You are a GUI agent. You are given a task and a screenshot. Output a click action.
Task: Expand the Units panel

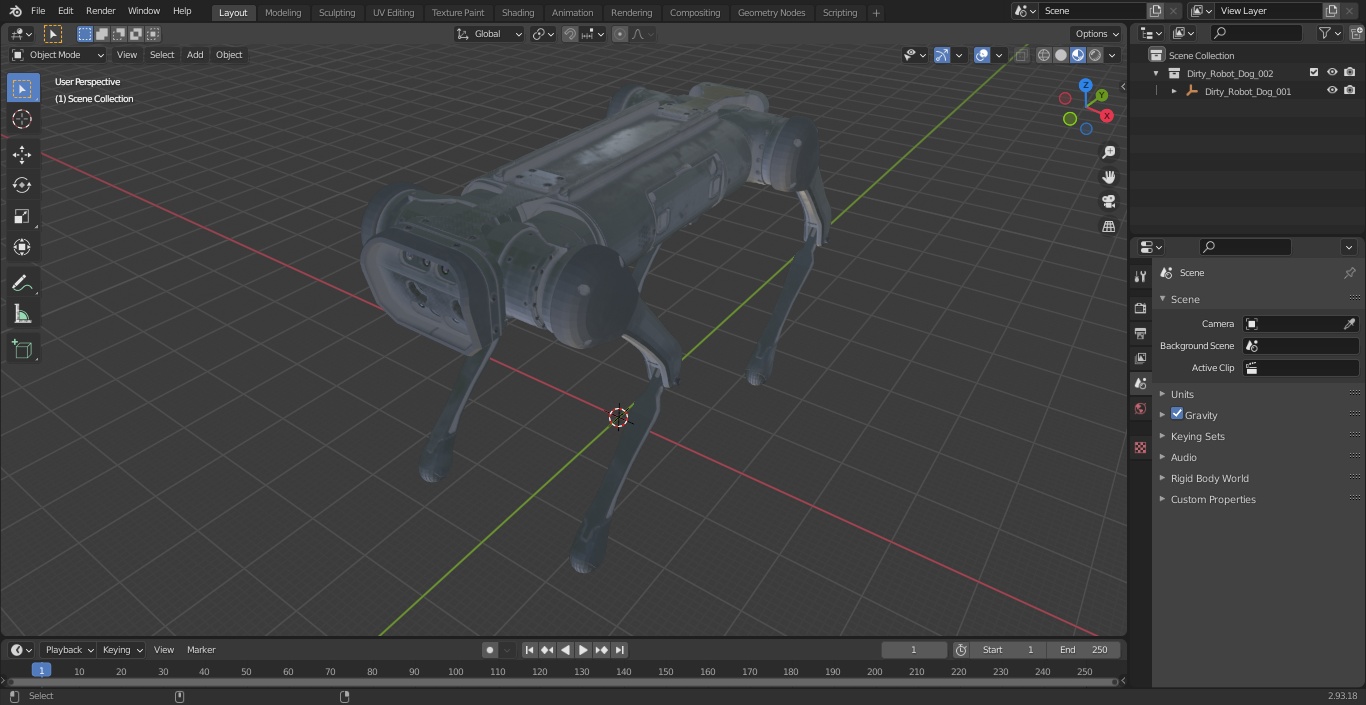point(1182,394)
